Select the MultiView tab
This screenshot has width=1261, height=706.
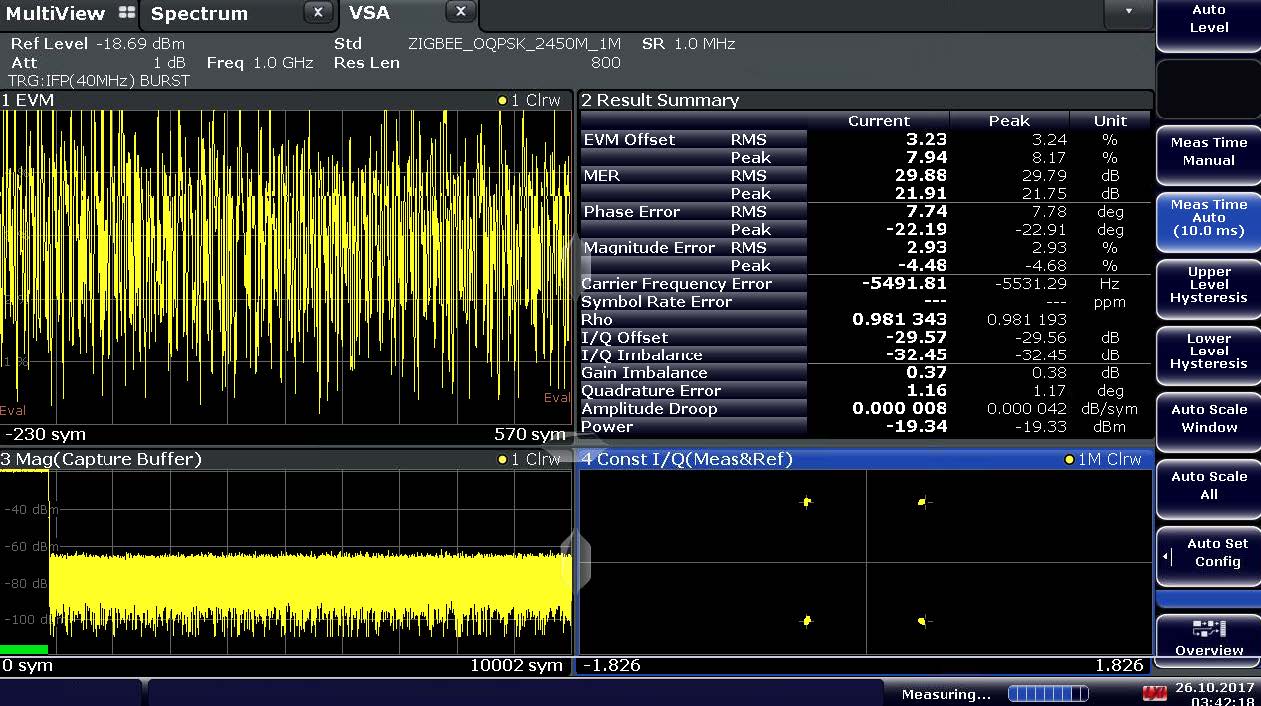55,14
